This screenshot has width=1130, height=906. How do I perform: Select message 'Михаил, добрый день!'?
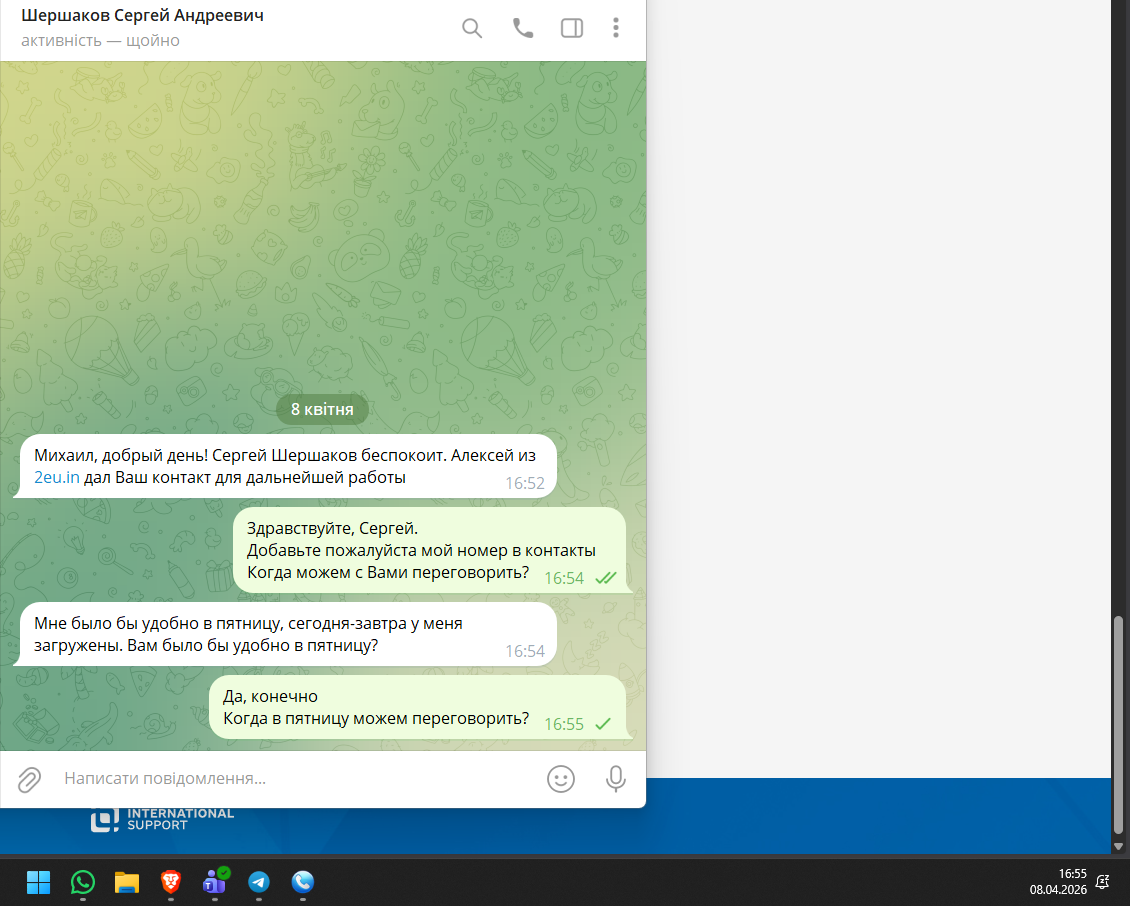coord(288,466)
